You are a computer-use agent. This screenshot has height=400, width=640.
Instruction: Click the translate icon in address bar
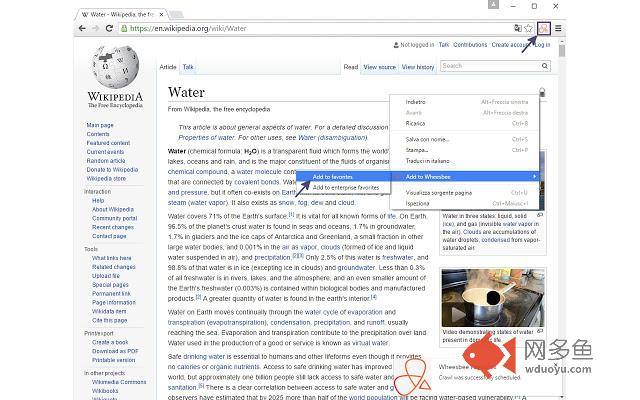pos(517,29)
